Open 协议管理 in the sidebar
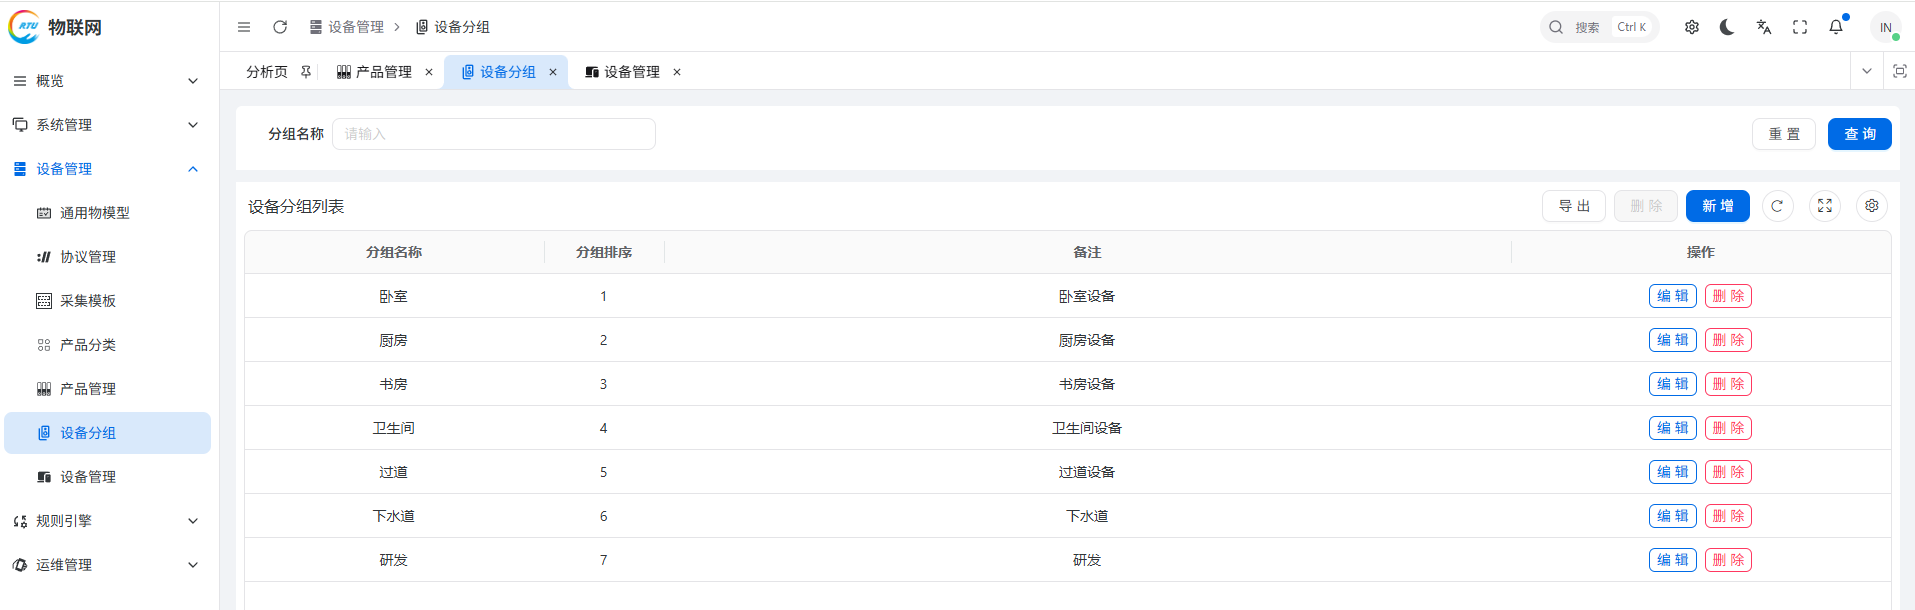The width and height of the screenshot is (1915, 610). [88, 257]
